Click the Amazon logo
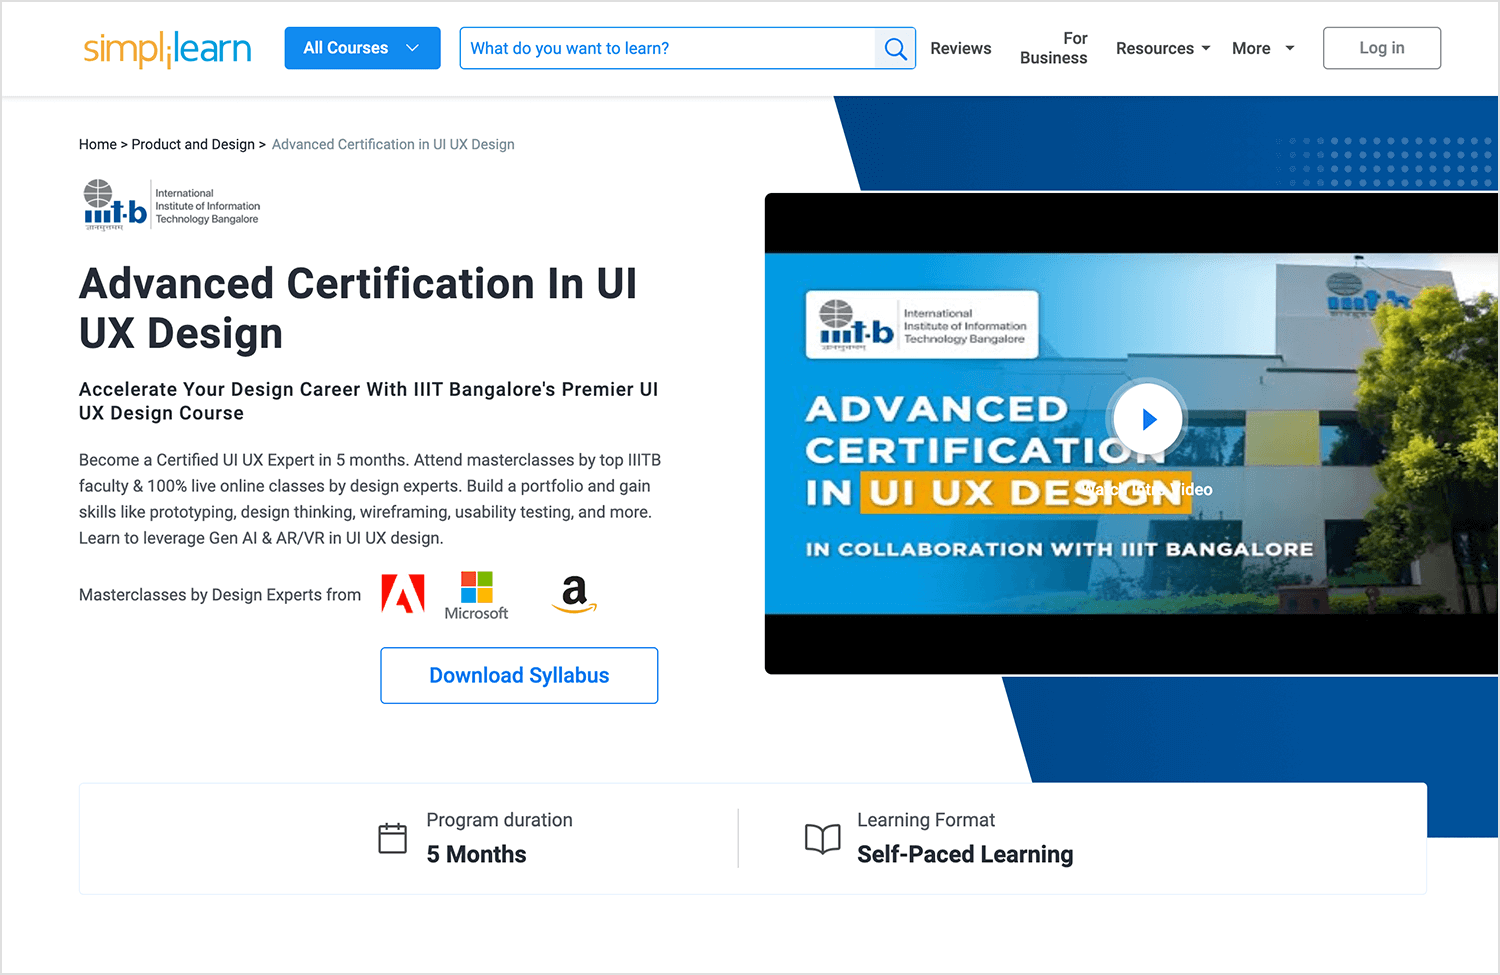The image size is (1500, 975). point(574,594)
